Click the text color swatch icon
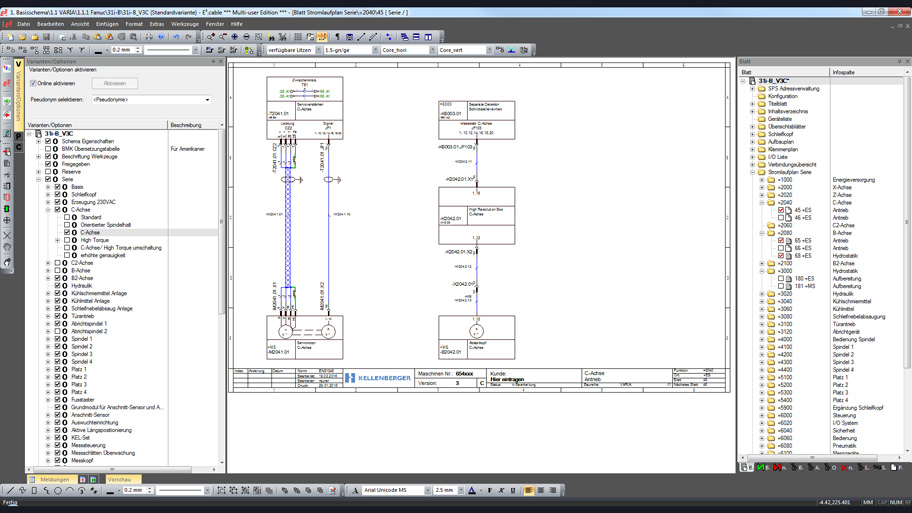The width and height of the screenshot is (912, 513). click(x=472, y=491)
